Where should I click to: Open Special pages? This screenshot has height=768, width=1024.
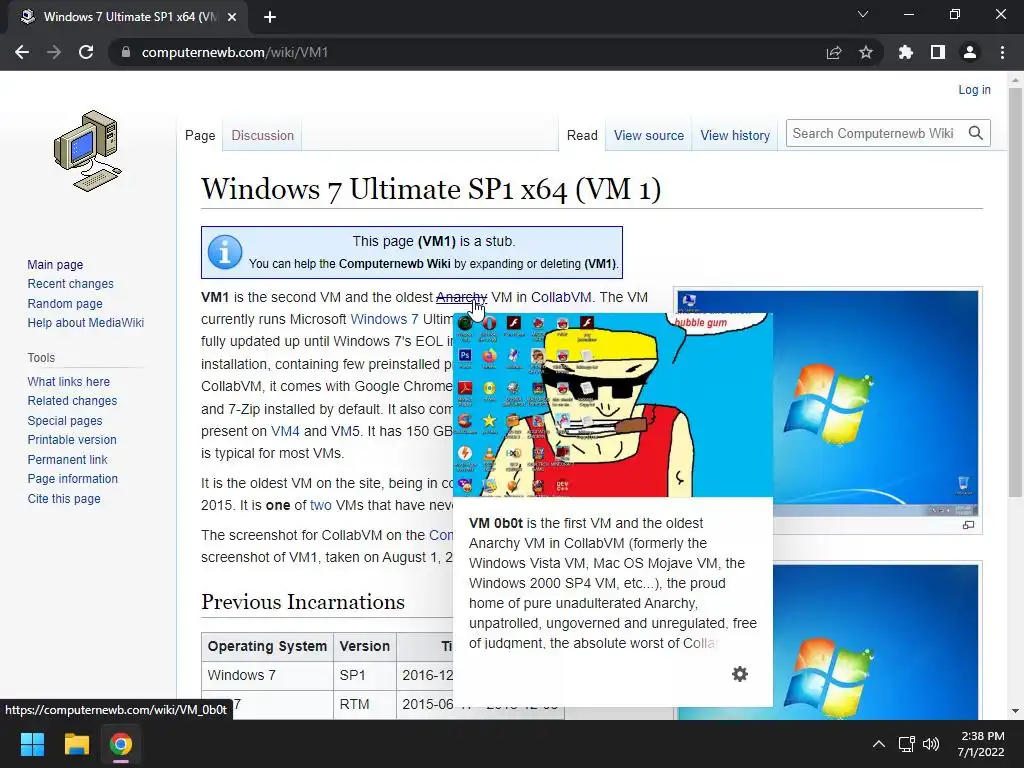[x=65, y=421]
